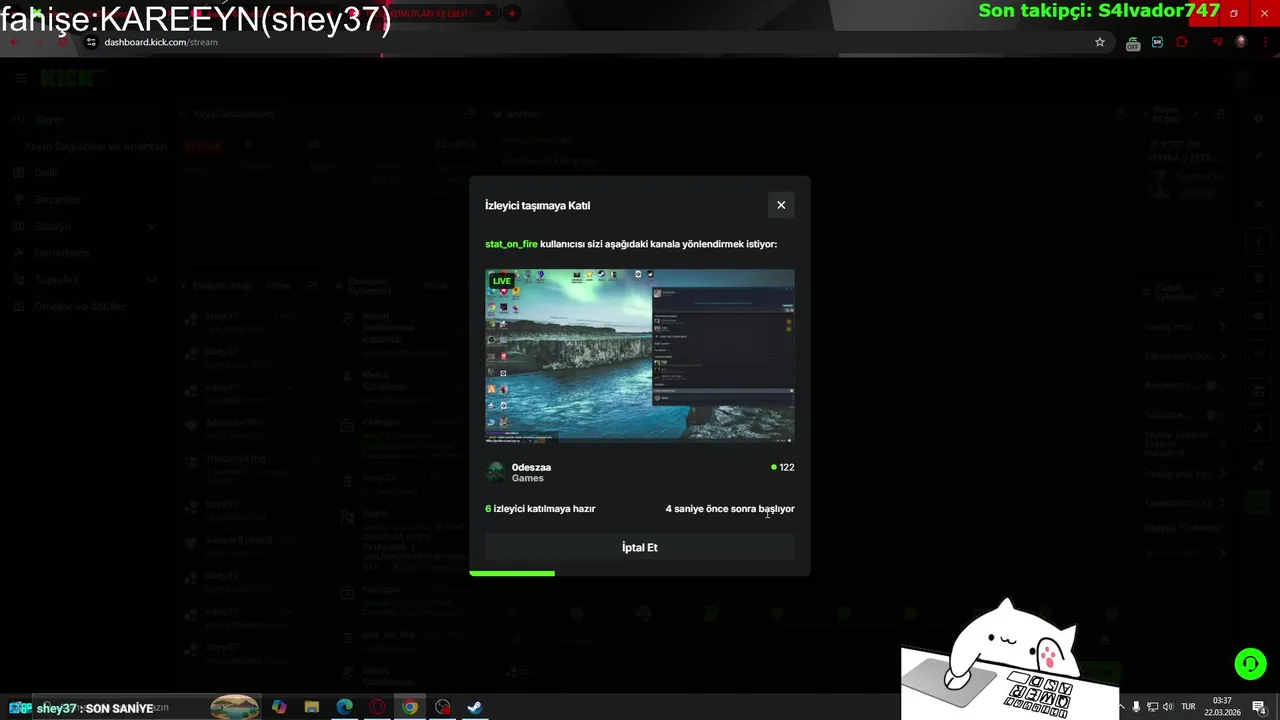Click "6 izleyici katılmaya hazır" text
The width and height of the screenshot is (1280, 720).
[540, 509]
